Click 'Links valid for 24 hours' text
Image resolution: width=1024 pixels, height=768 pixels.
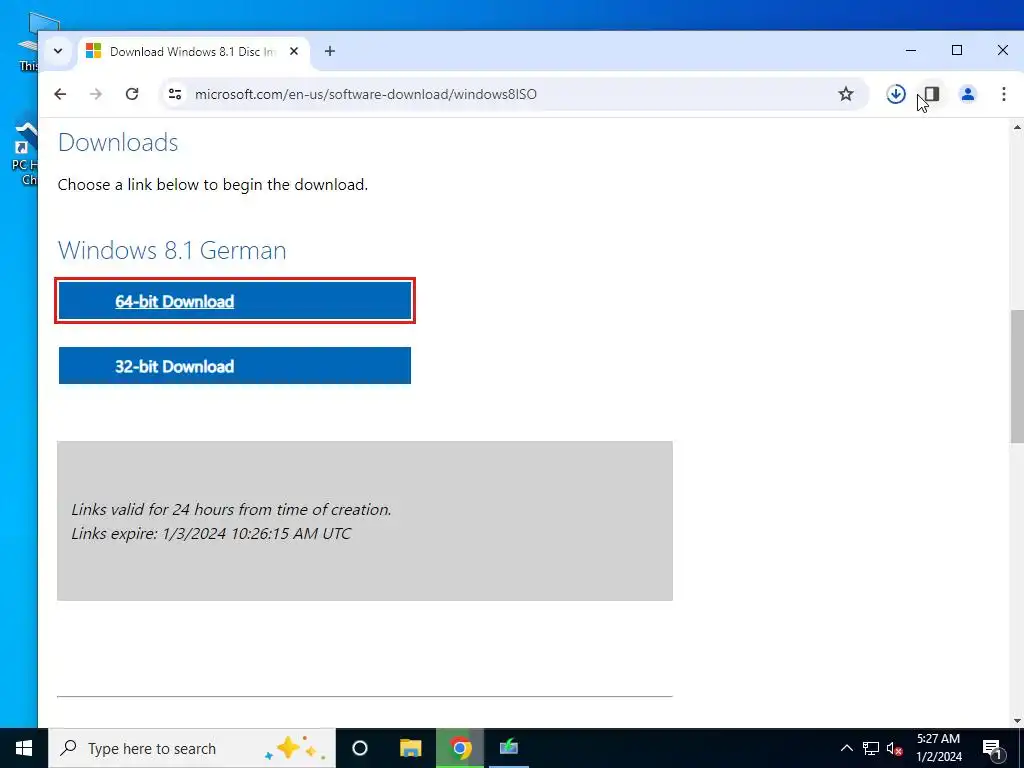point(153,509)
